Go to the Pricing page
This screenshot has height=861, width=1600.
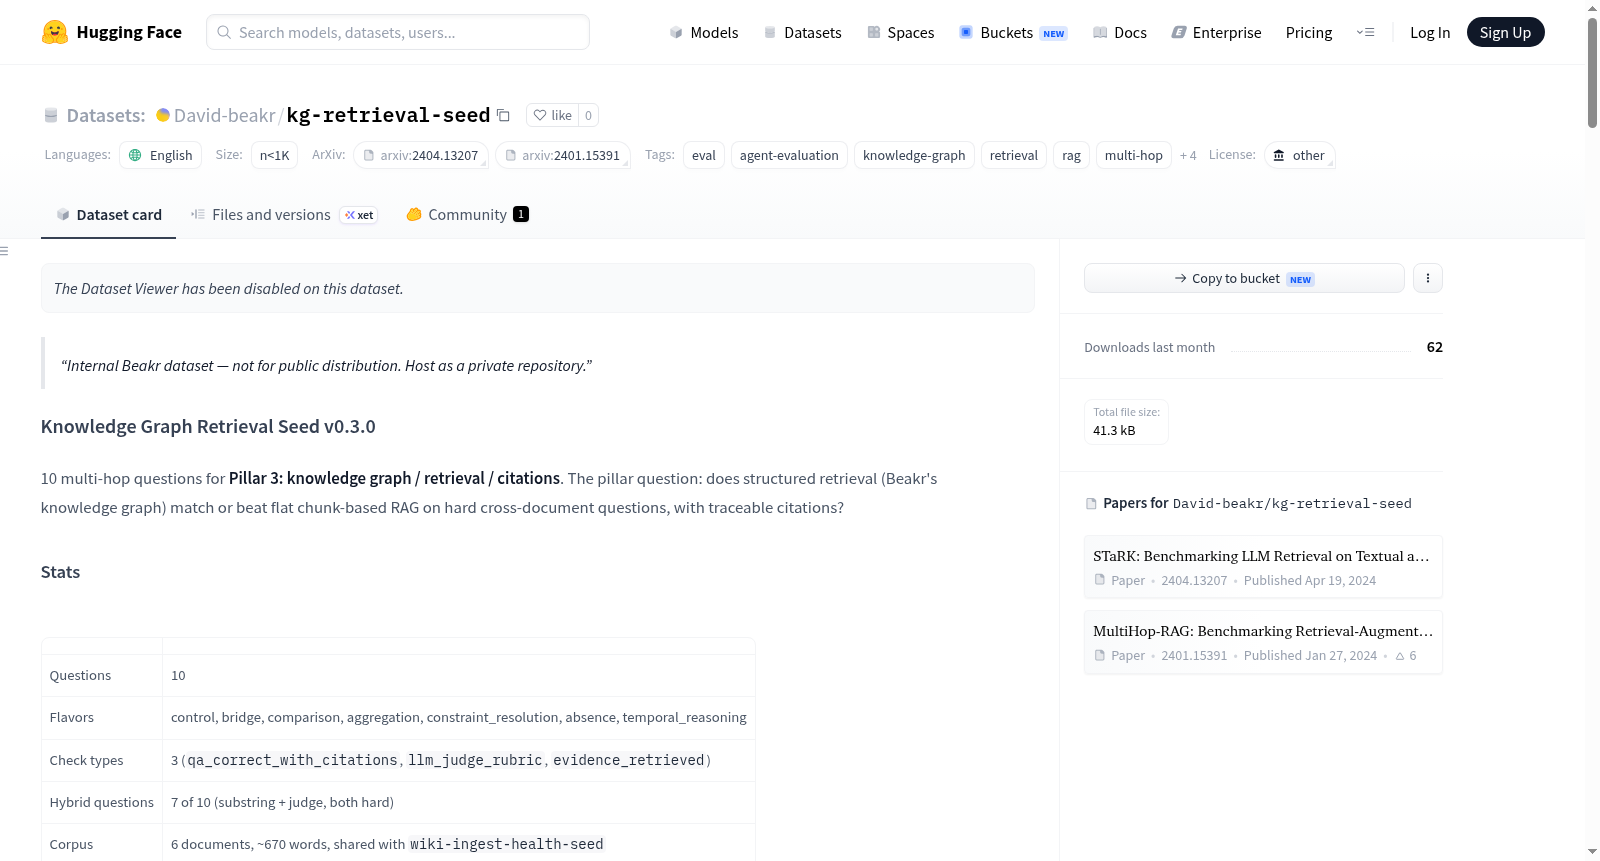point(1309,32)
